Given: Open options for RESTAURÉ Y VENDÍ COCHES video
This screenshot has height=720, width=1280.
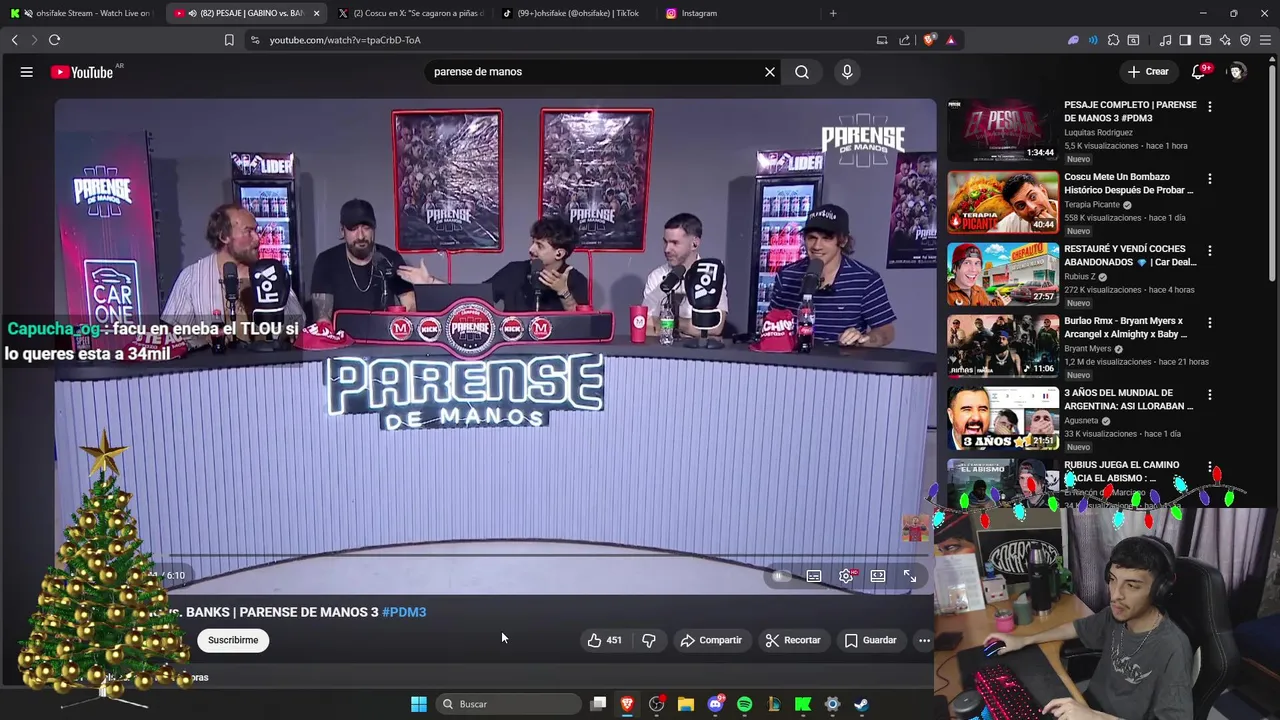Looking at the screenshot, I should 1210,250.
